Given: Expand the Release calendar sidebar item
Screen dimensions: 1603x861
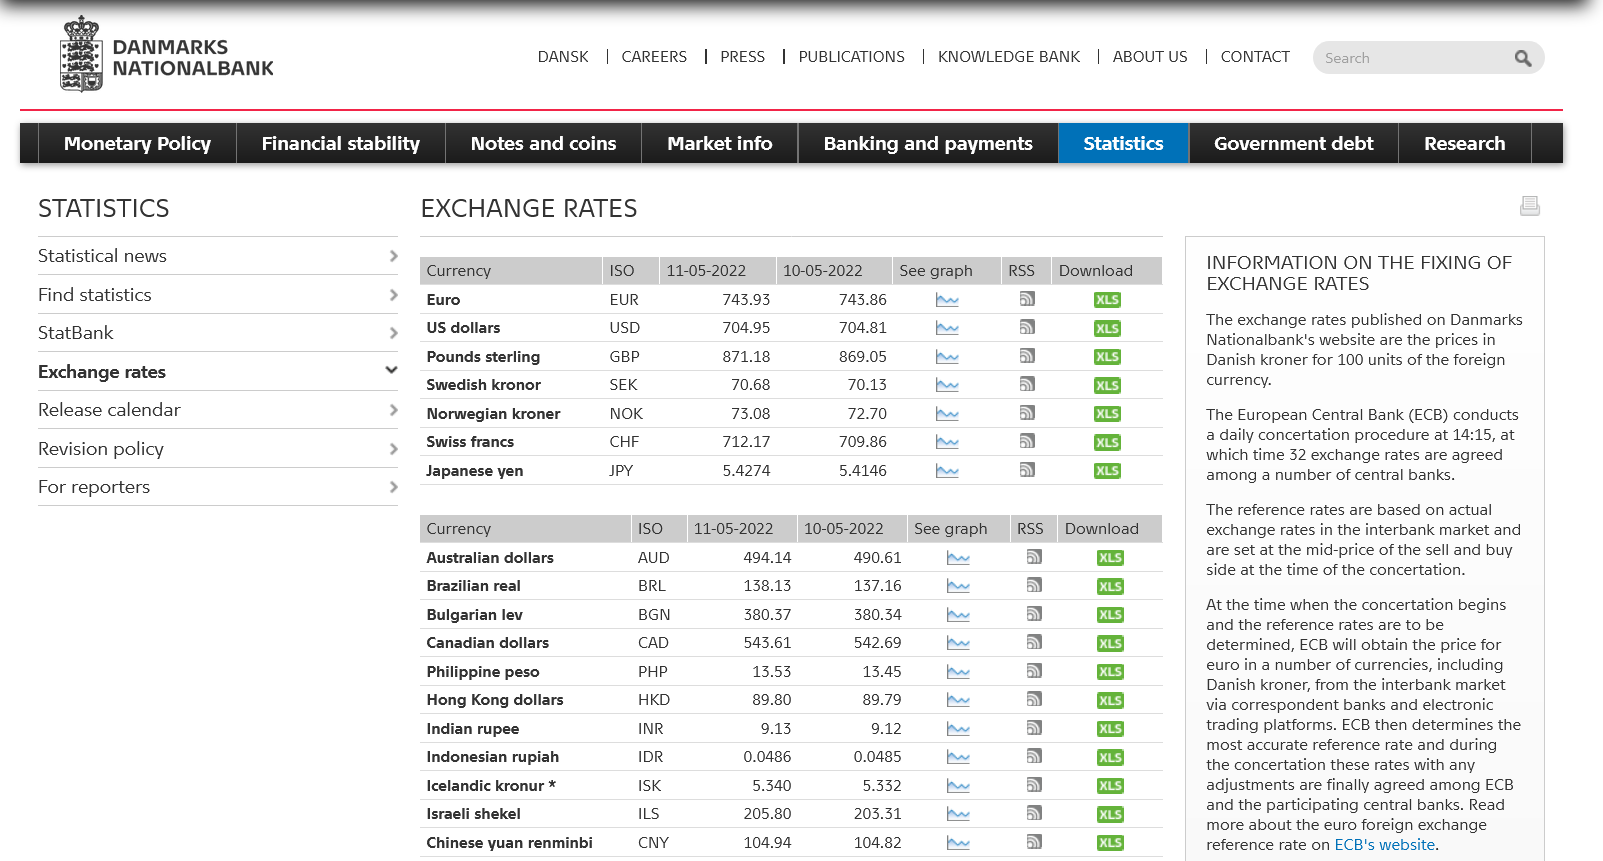Looking at the screenshot, I should pos(393,410).
